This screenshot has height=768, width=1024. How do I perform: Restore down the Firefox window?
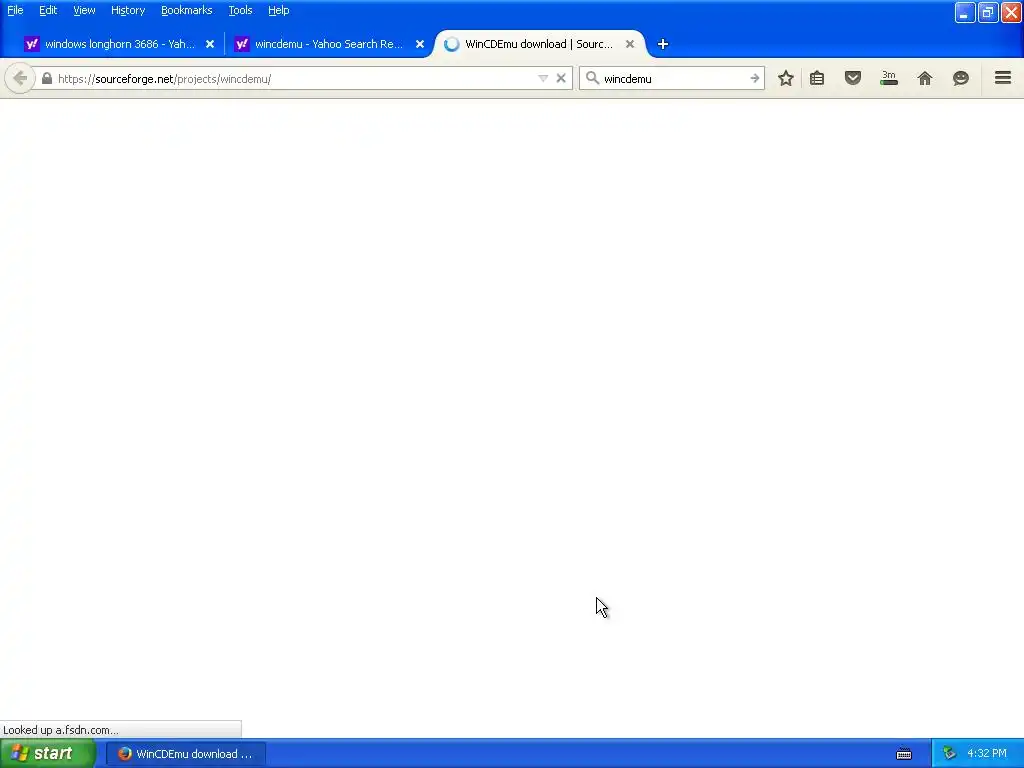pos(988,12)
